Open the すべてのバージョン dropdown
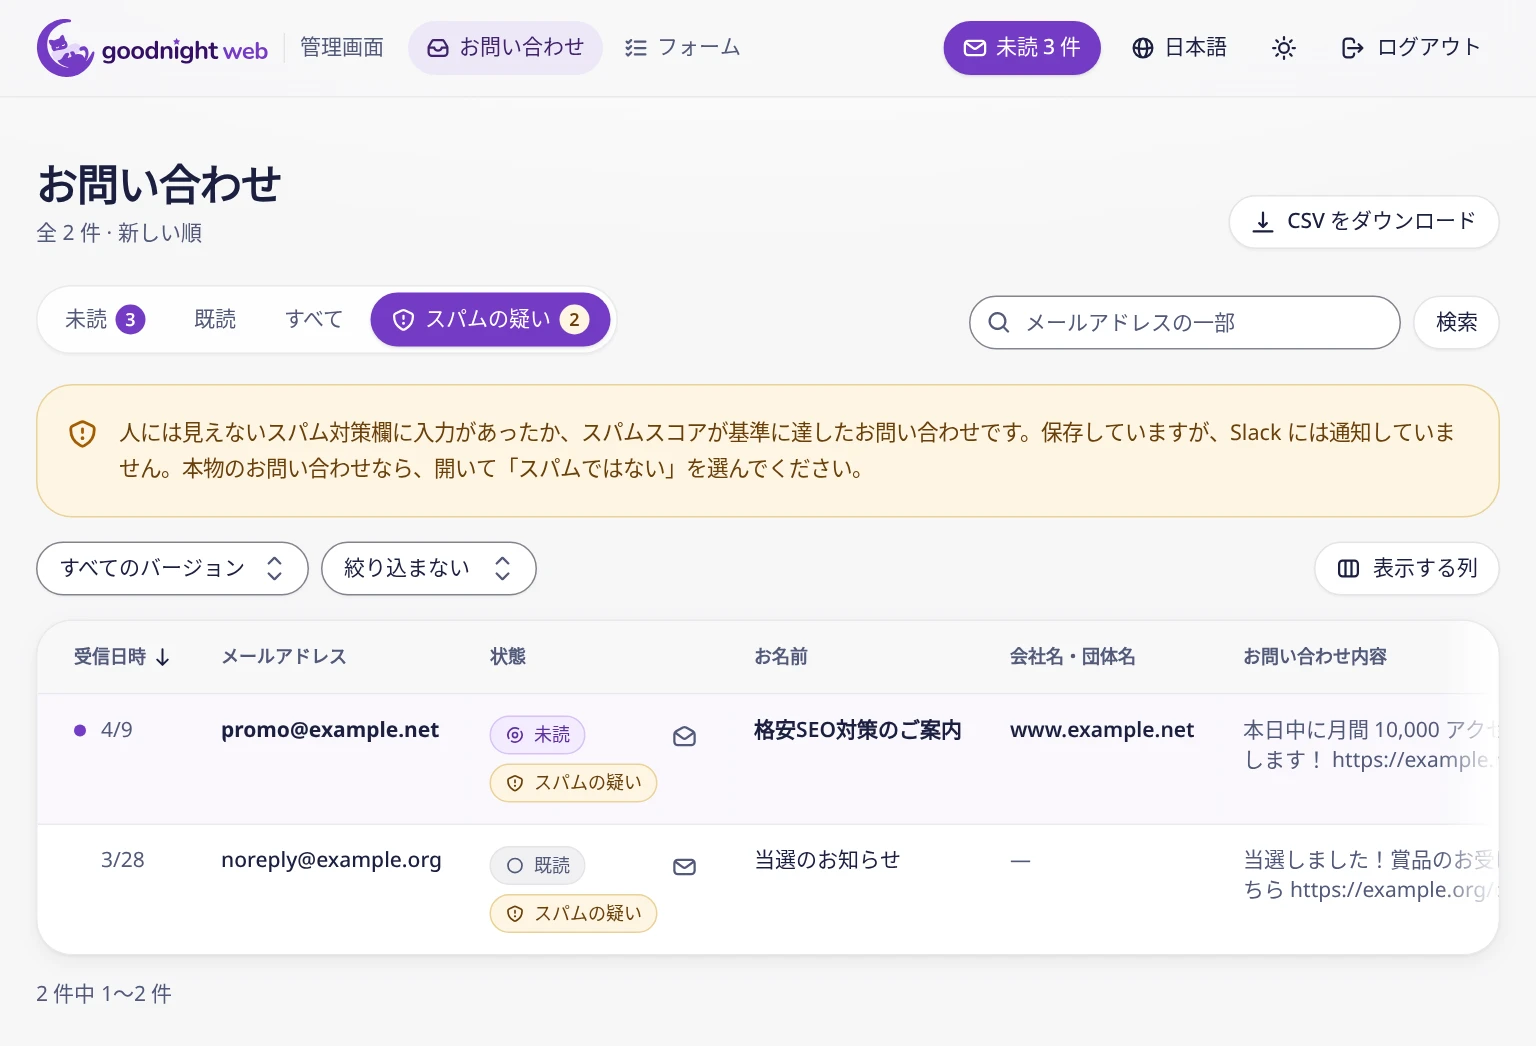The height and width of the screenshot is (1046, 1536). (172, 568)
